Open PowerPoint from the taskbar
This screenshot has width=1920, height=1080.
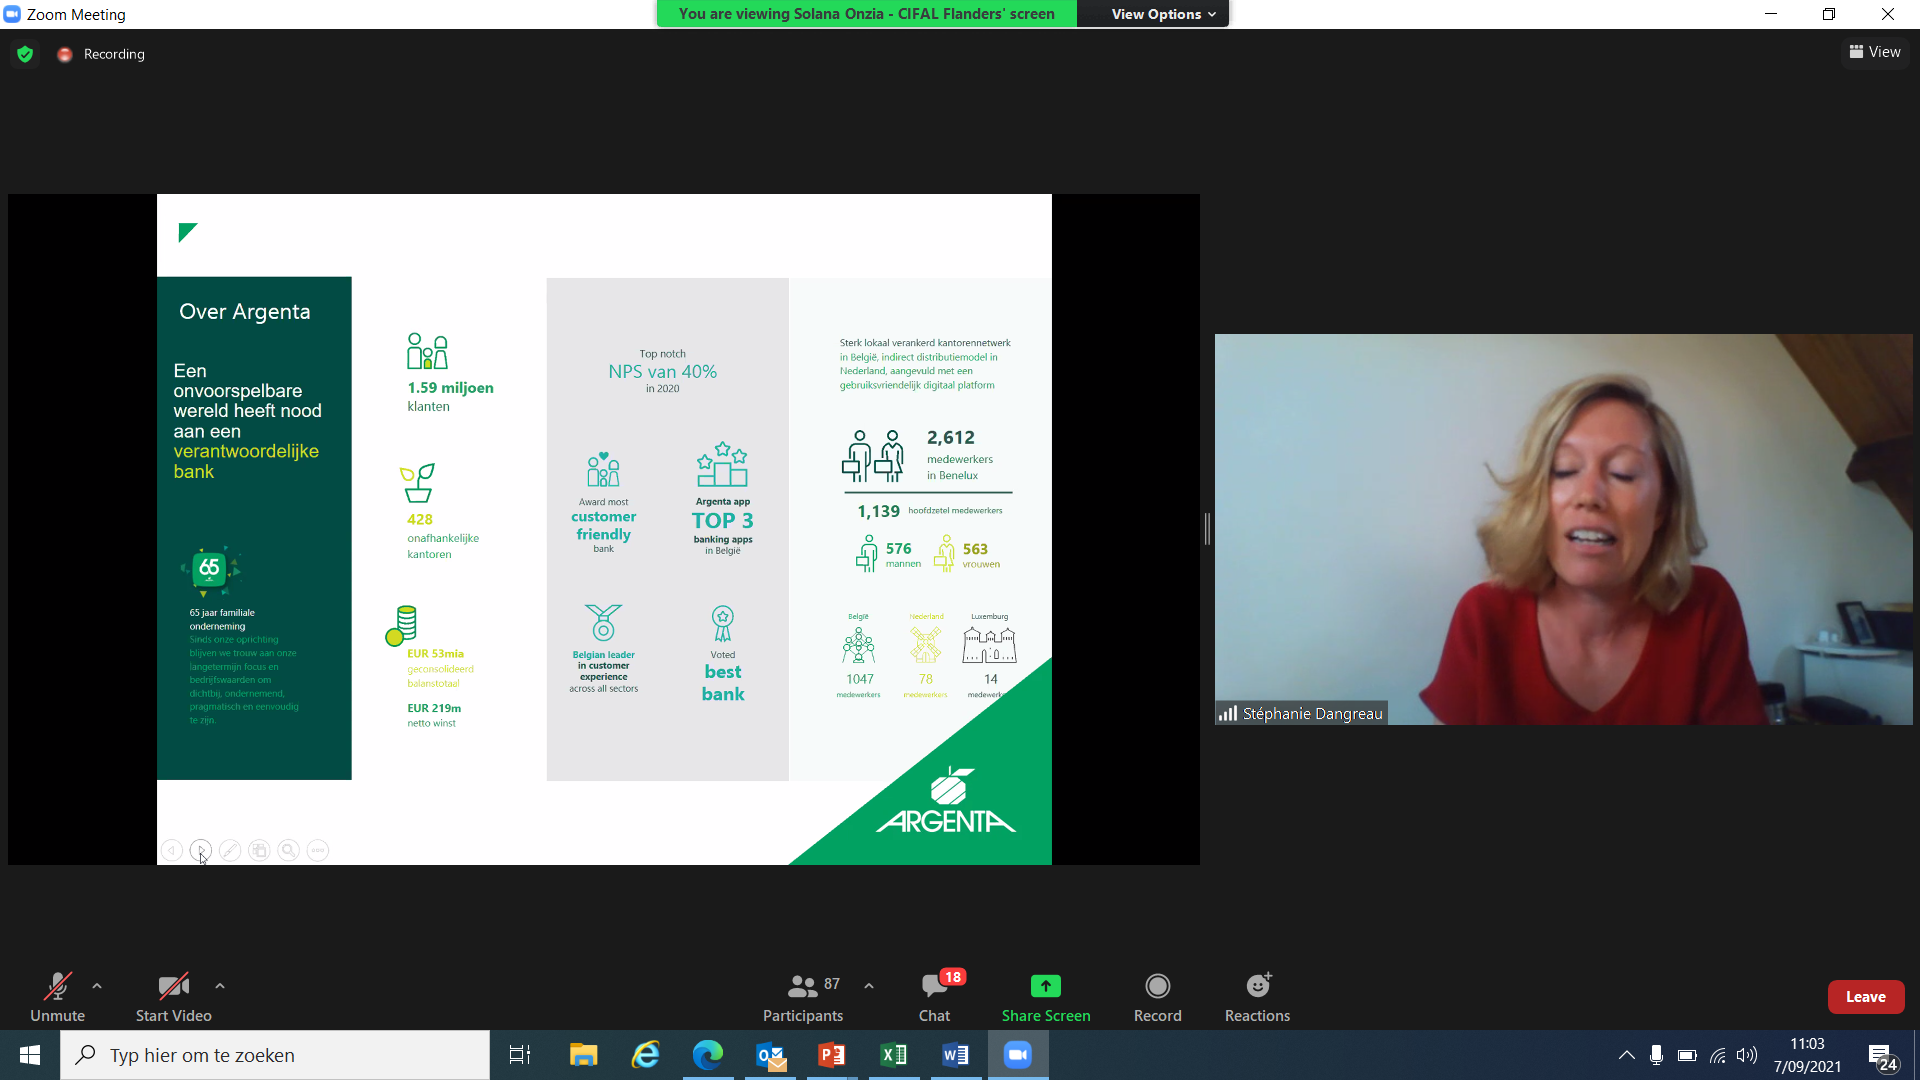(831, 1055)
